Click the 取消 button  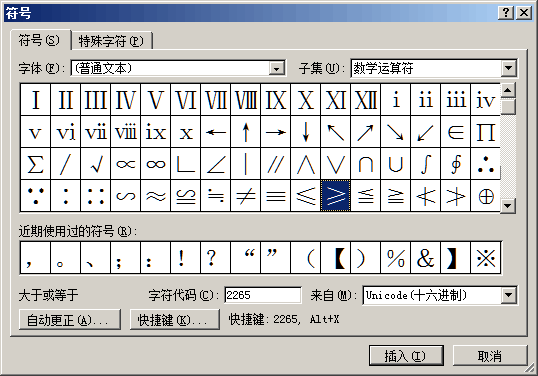(490, 356)
